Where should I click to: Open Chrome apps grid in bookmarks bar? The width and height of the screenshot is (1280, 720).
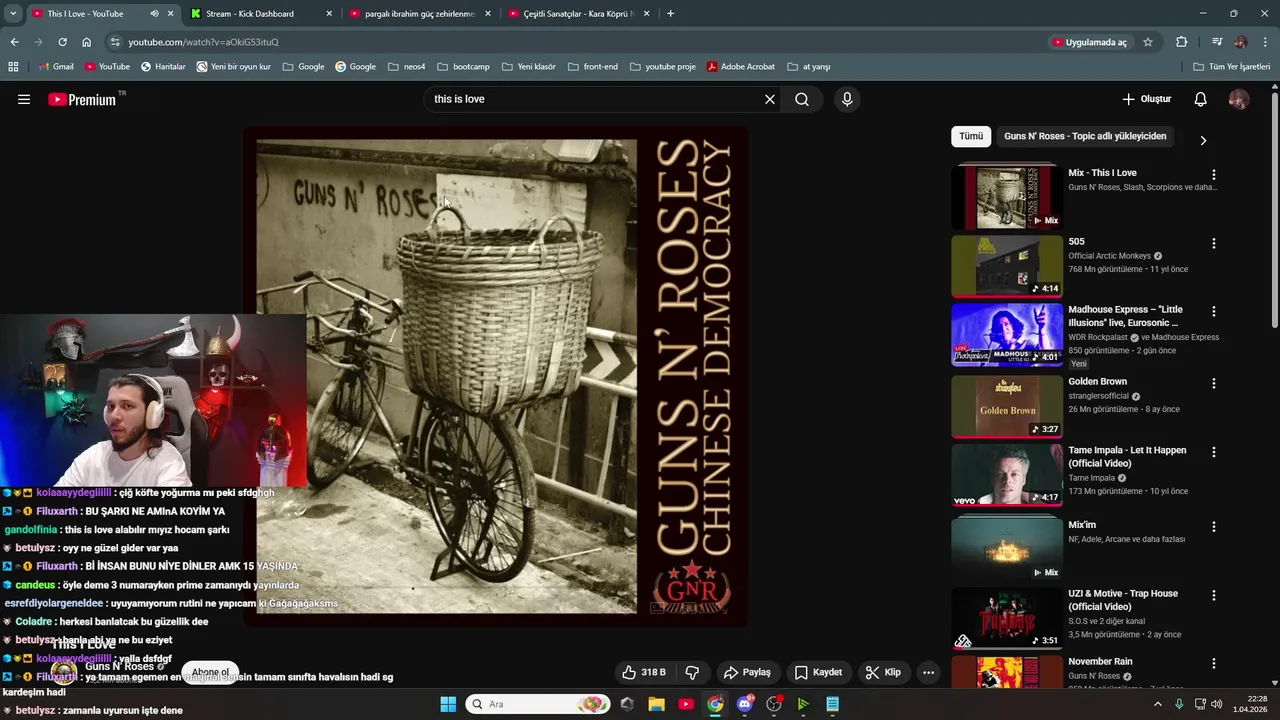click(x=13, y=67)
